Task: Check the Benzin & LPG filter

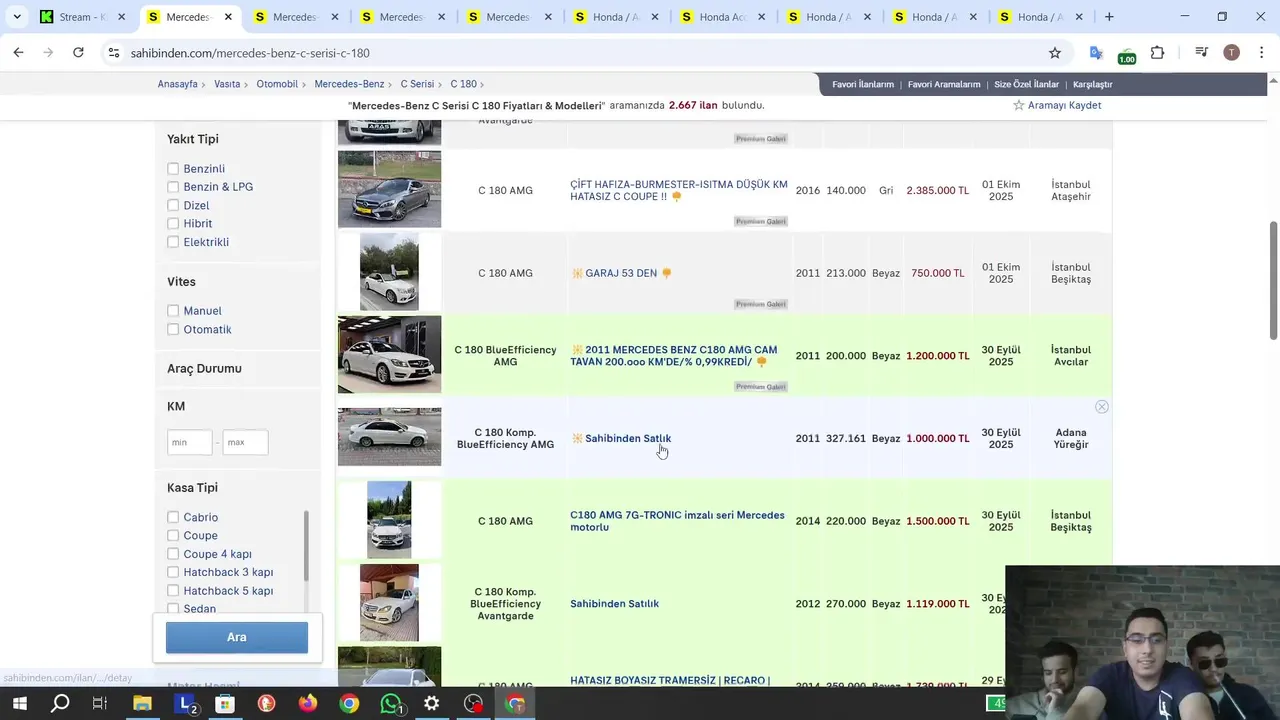Action: 173,187
